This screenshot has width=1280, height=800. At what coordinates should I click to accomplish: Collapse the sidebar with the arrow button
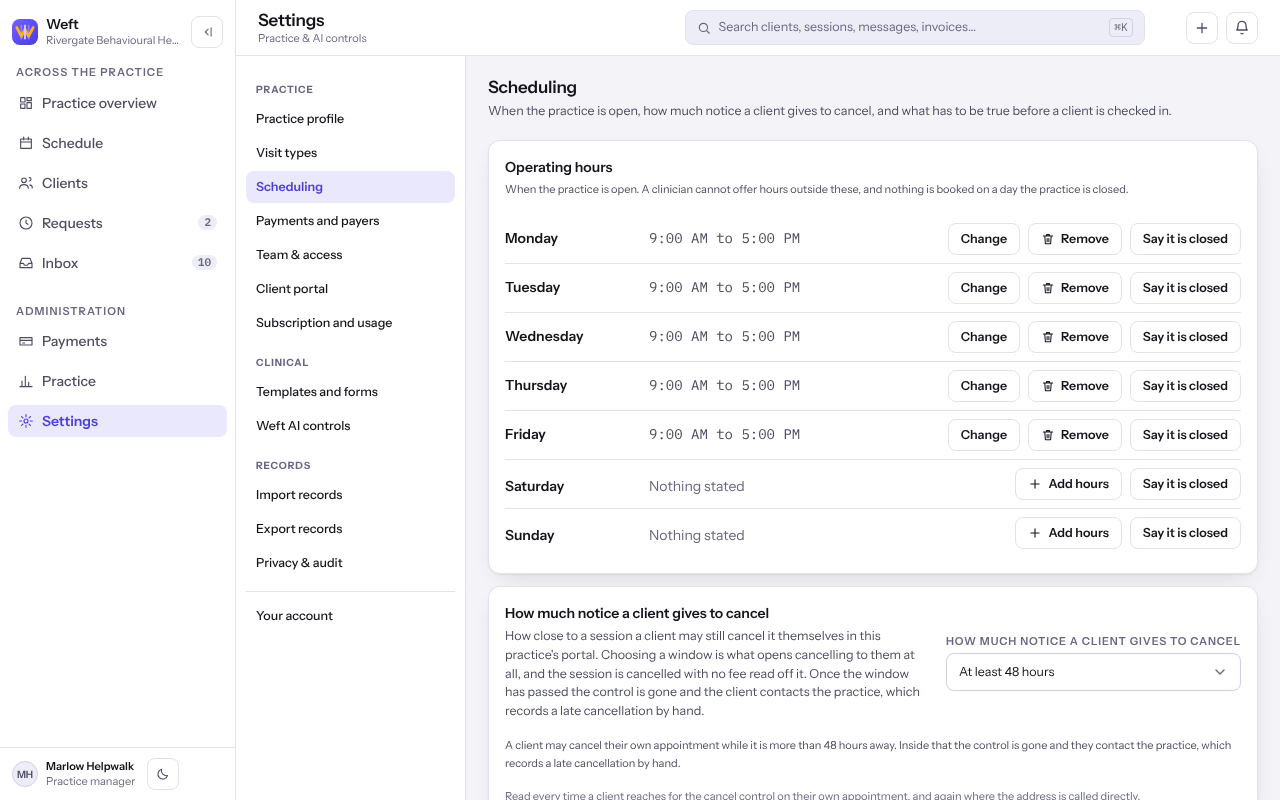(x=207, y=32)
